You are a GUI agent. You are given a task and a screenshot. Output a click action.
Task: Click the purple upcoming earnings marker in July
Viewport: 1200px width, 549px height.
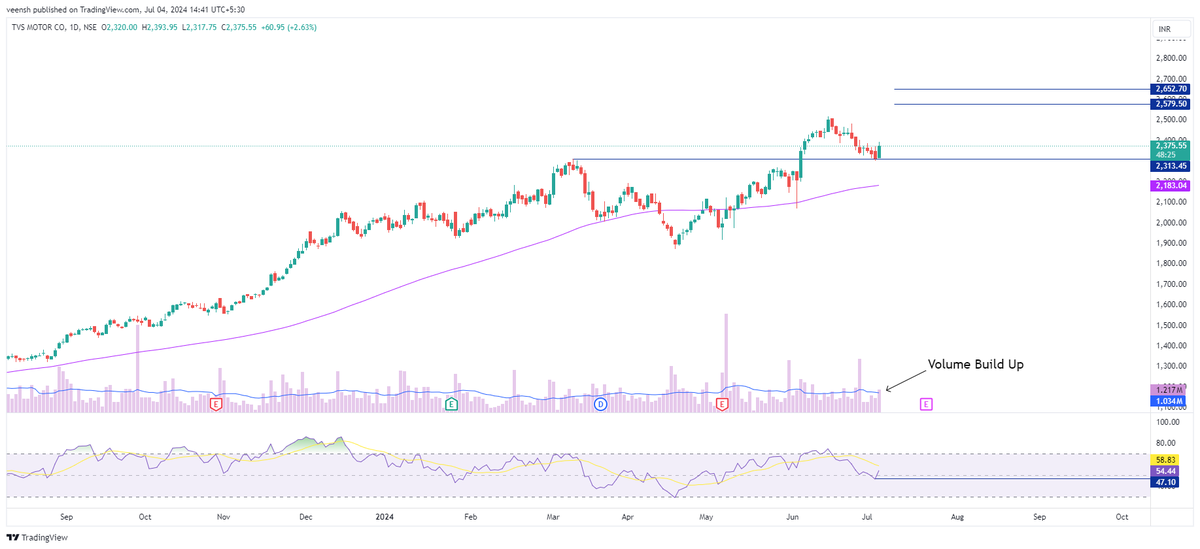[926, 404]
